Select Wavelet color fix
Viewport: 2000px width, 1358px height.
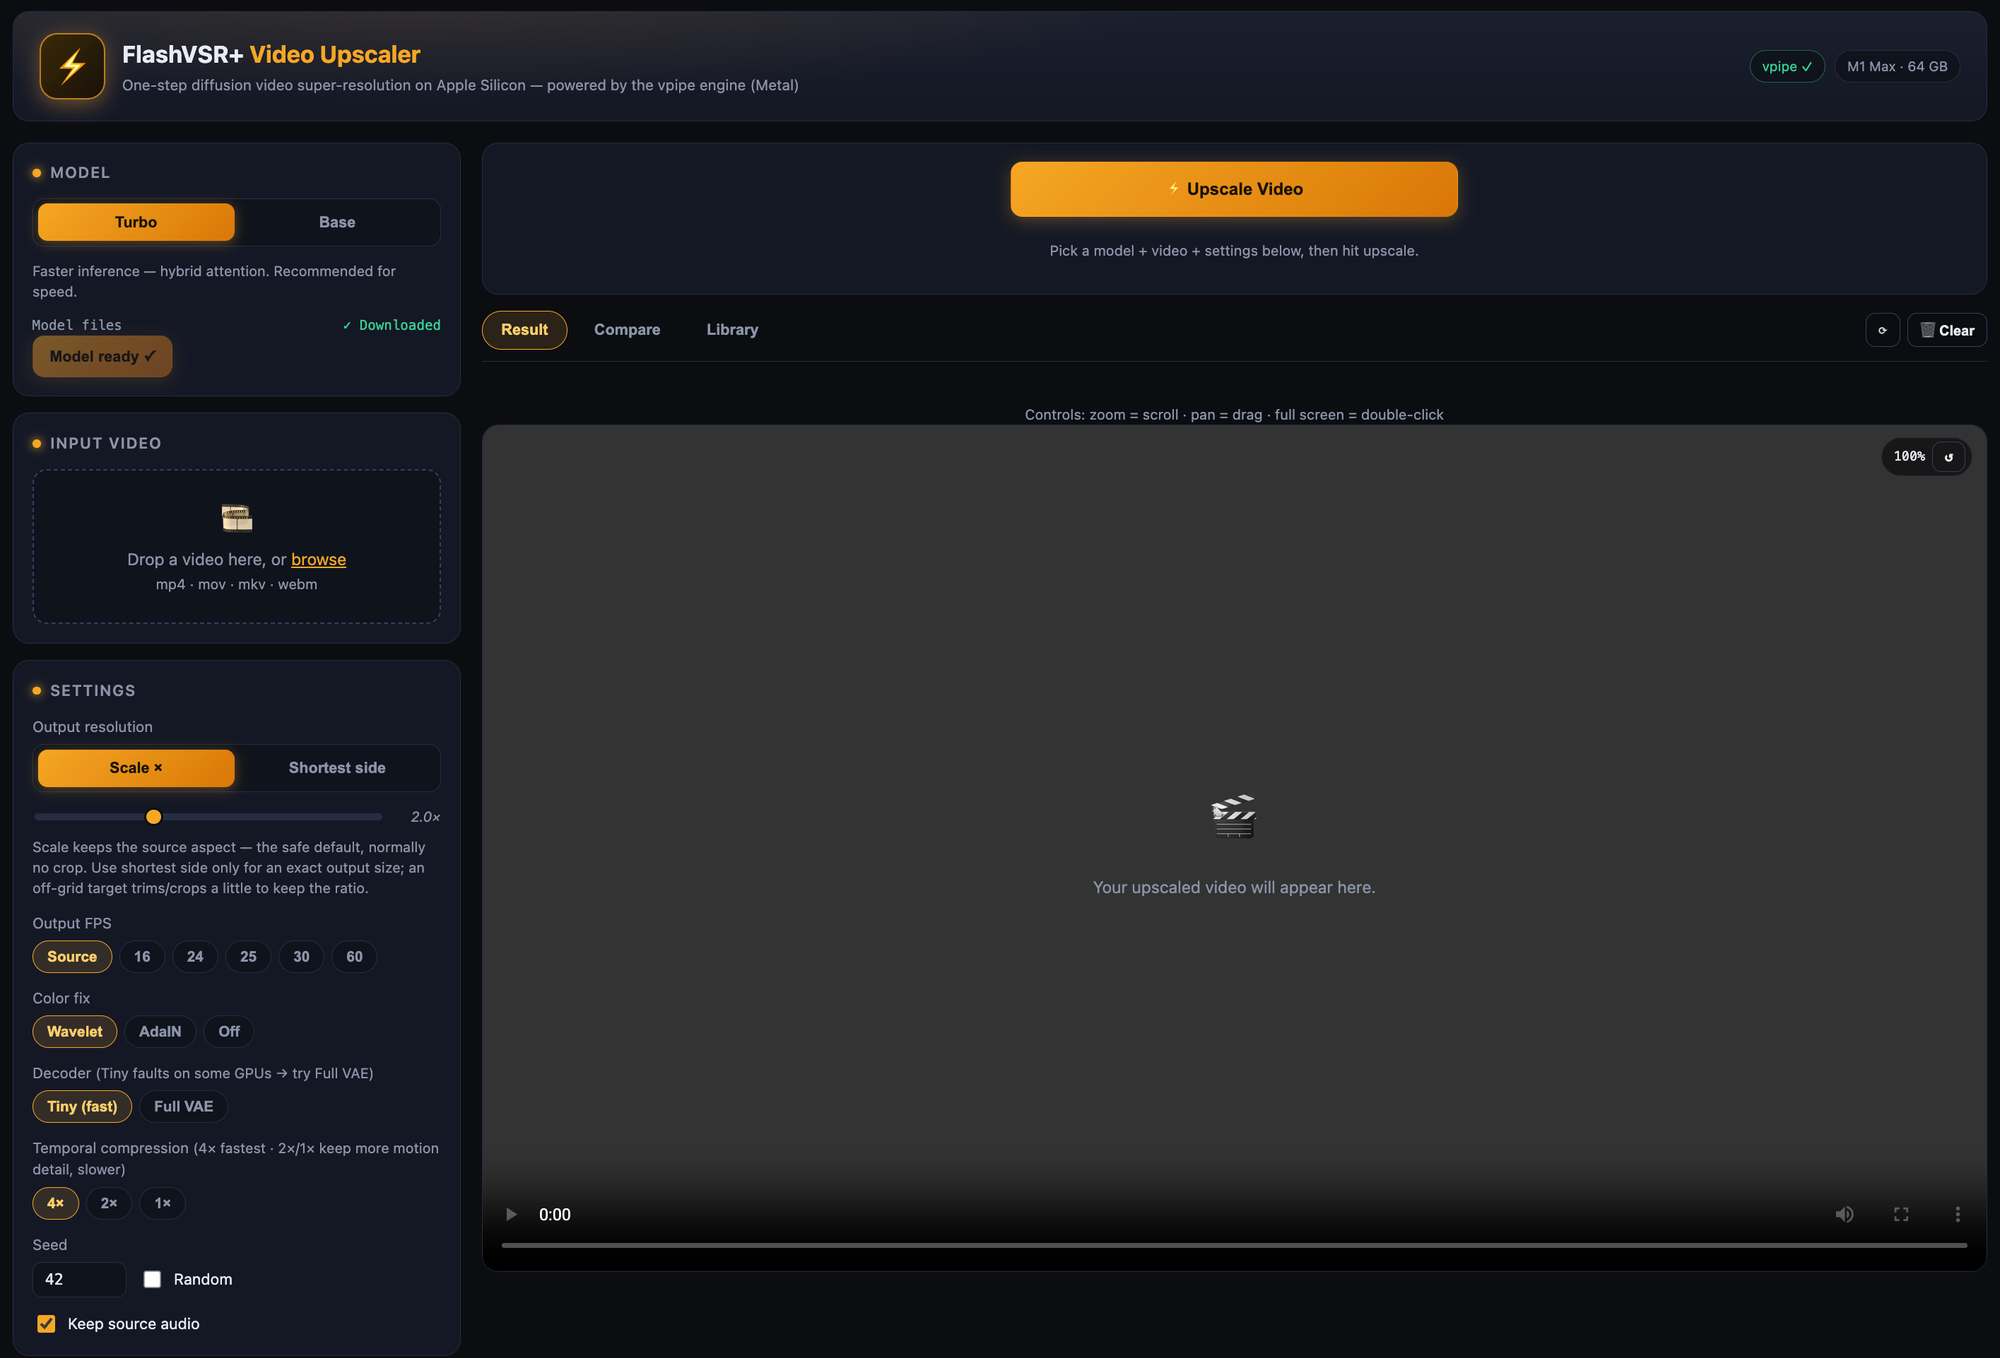75,1032
